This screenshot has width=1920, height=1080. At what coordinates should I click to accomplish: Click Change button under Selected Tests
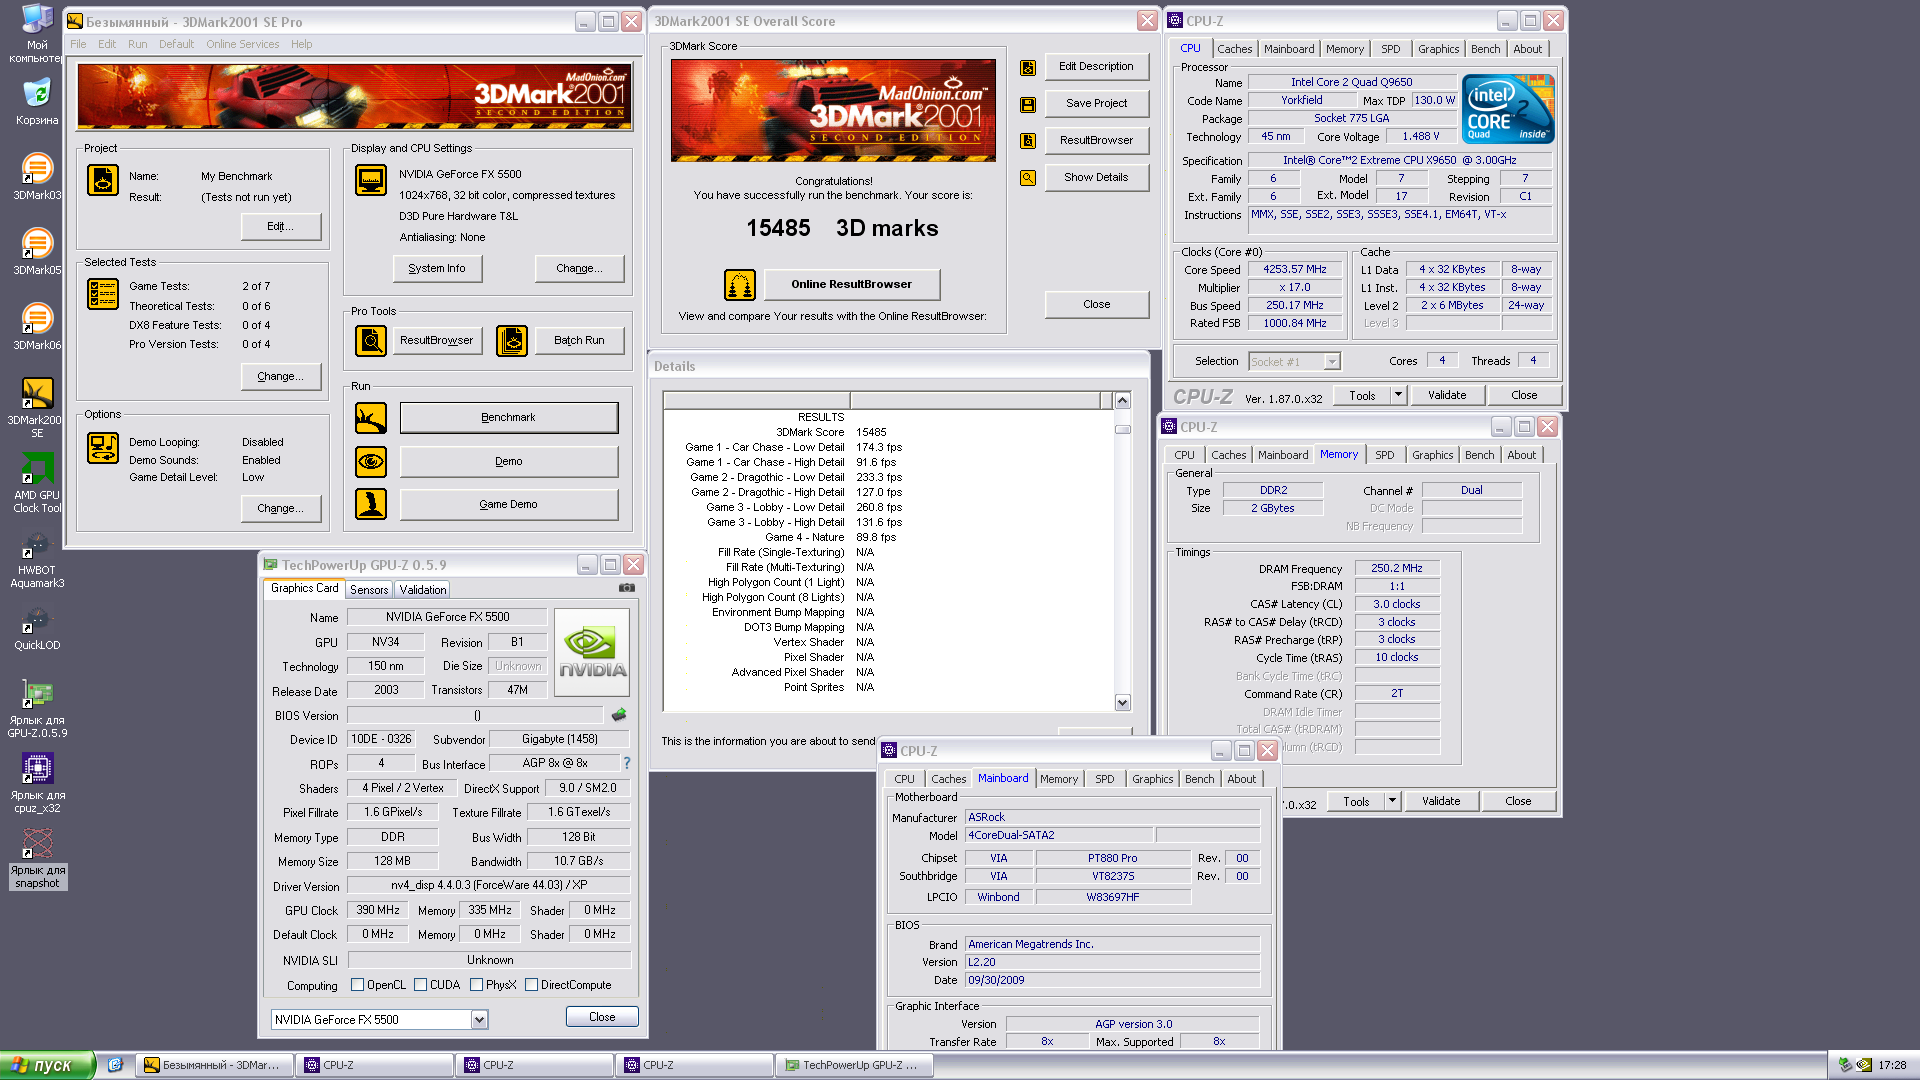click(281, 377)
